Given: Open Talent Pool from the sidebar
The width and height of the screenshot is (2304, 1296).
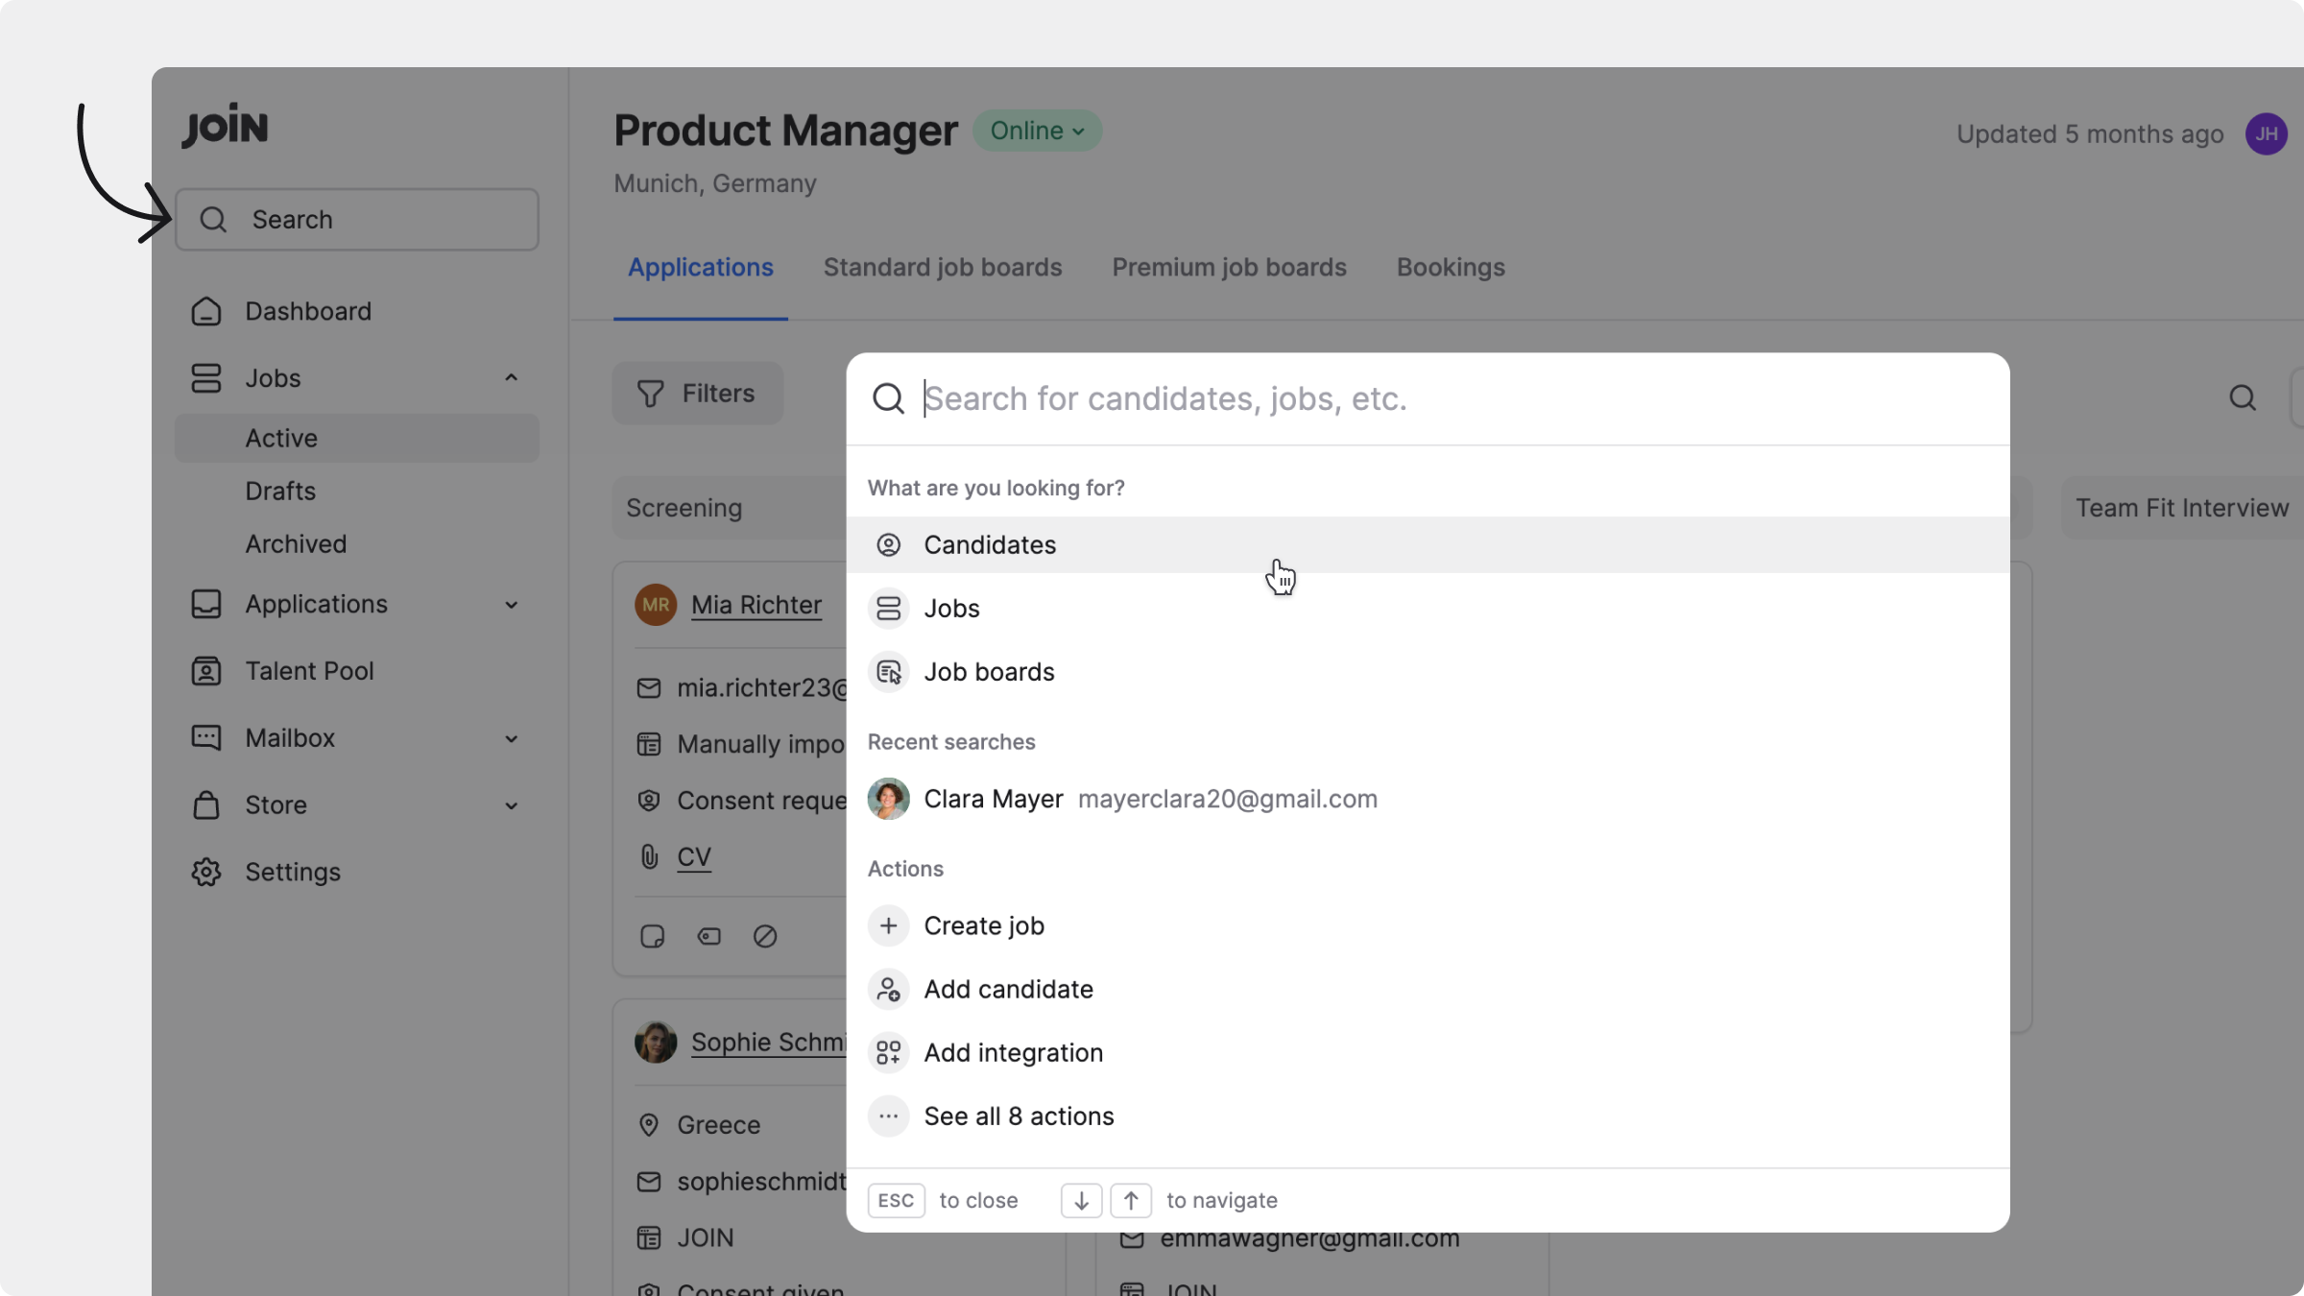Looking at the screenshot, I should [x=308, y=671].
